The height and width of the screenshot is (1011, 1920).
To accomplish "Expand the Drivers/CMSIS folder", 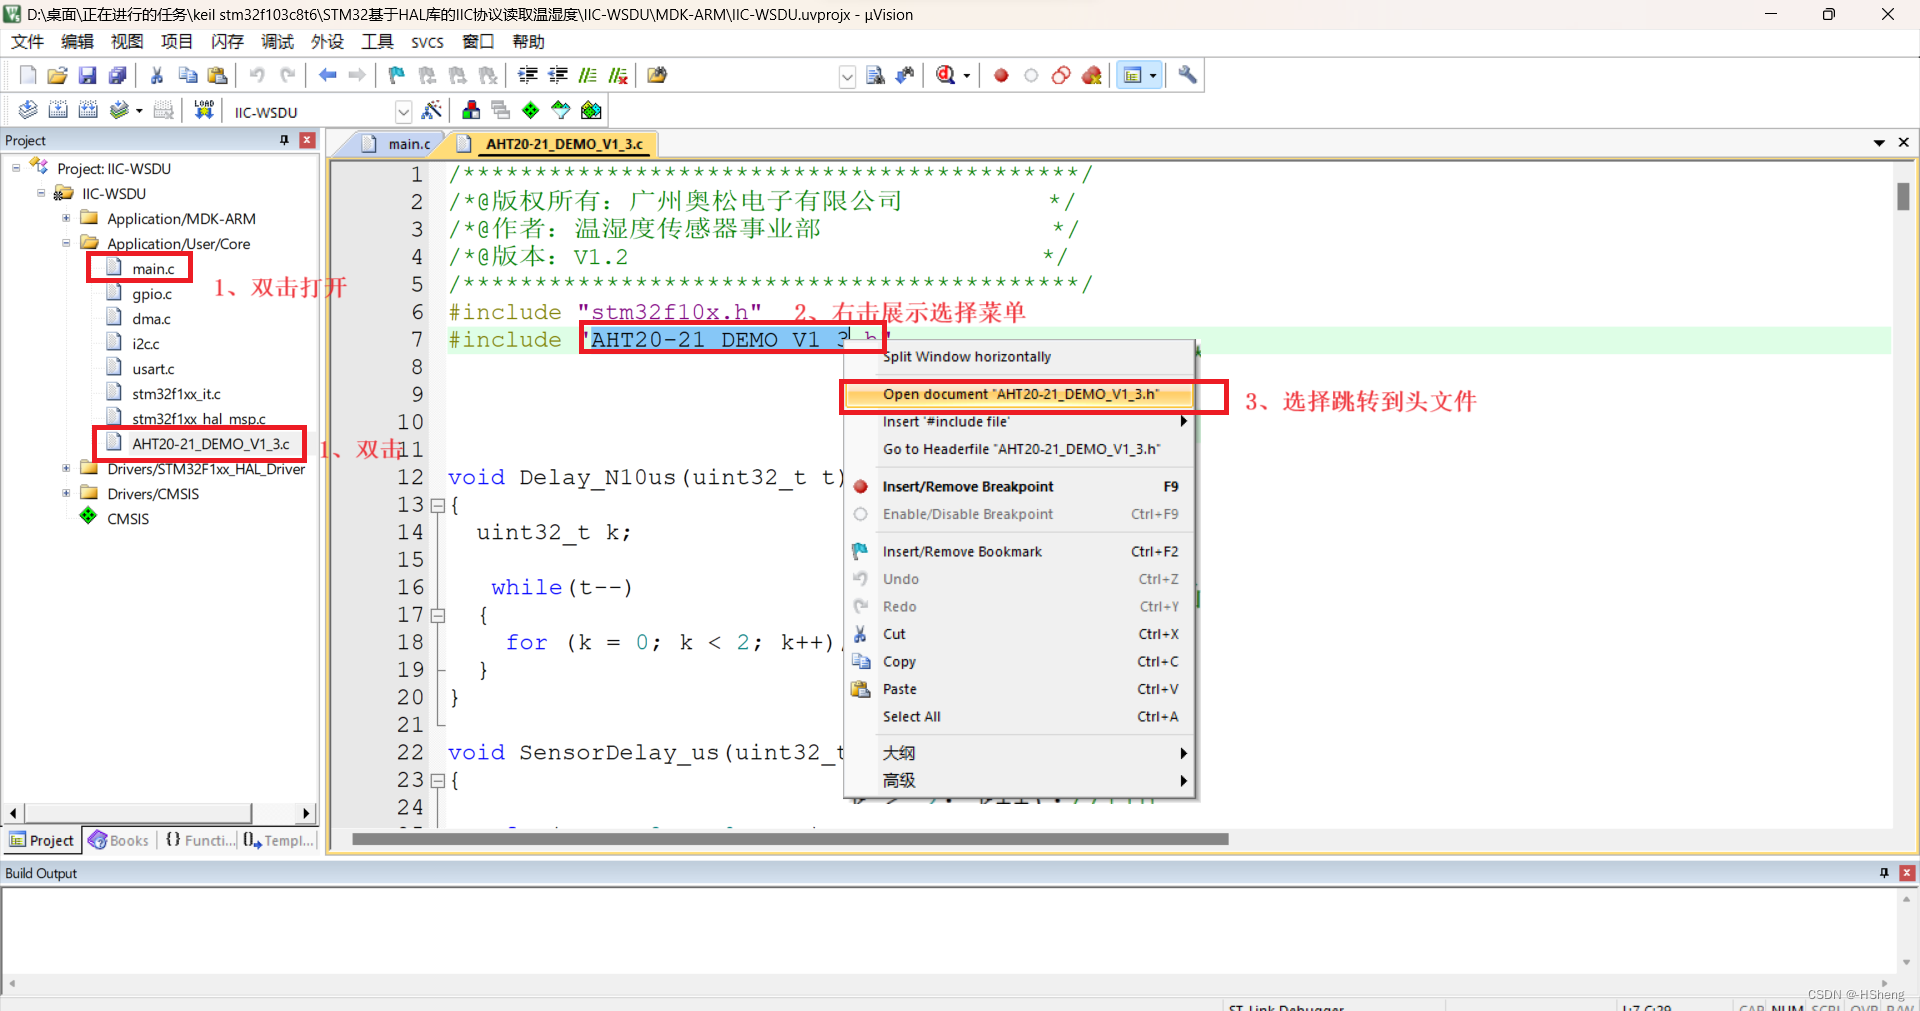I will (x=66, y=493).
